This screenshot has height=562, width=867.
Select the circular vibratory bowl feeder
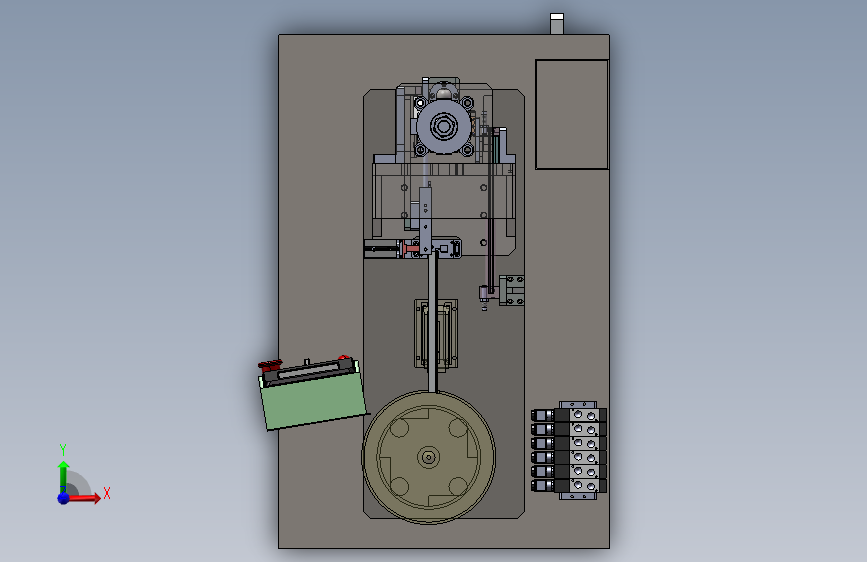click(429, 457)
